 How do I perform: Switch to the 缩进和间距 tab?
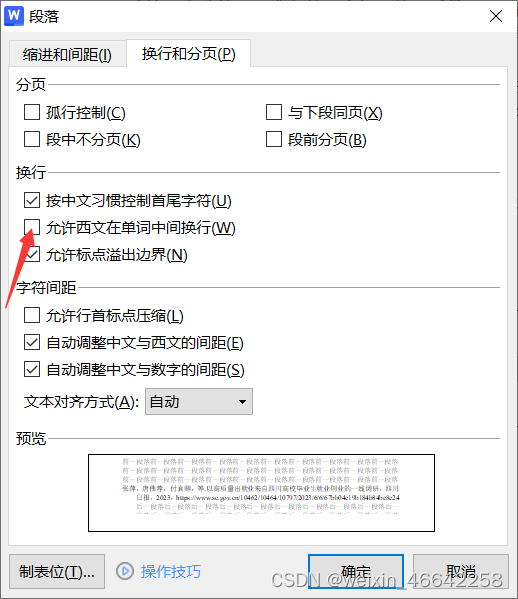pyautogui.click(x=67, y=54)
